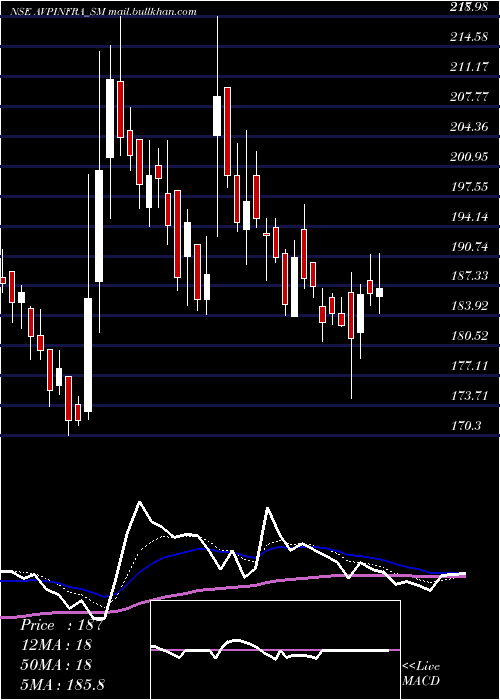Select the 211.17 price axis label
This screenshot has width=500, height=700.
[x=469, y=67]
